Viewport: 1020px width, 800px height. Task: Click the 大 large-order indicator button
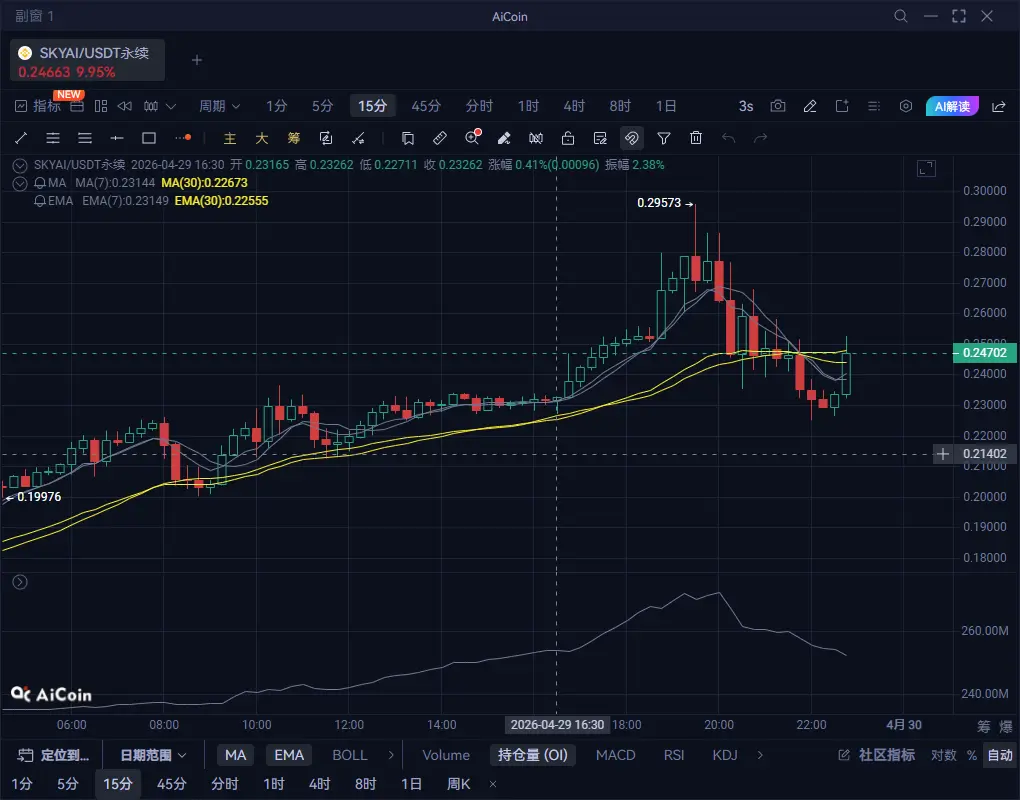pos(262,138)
